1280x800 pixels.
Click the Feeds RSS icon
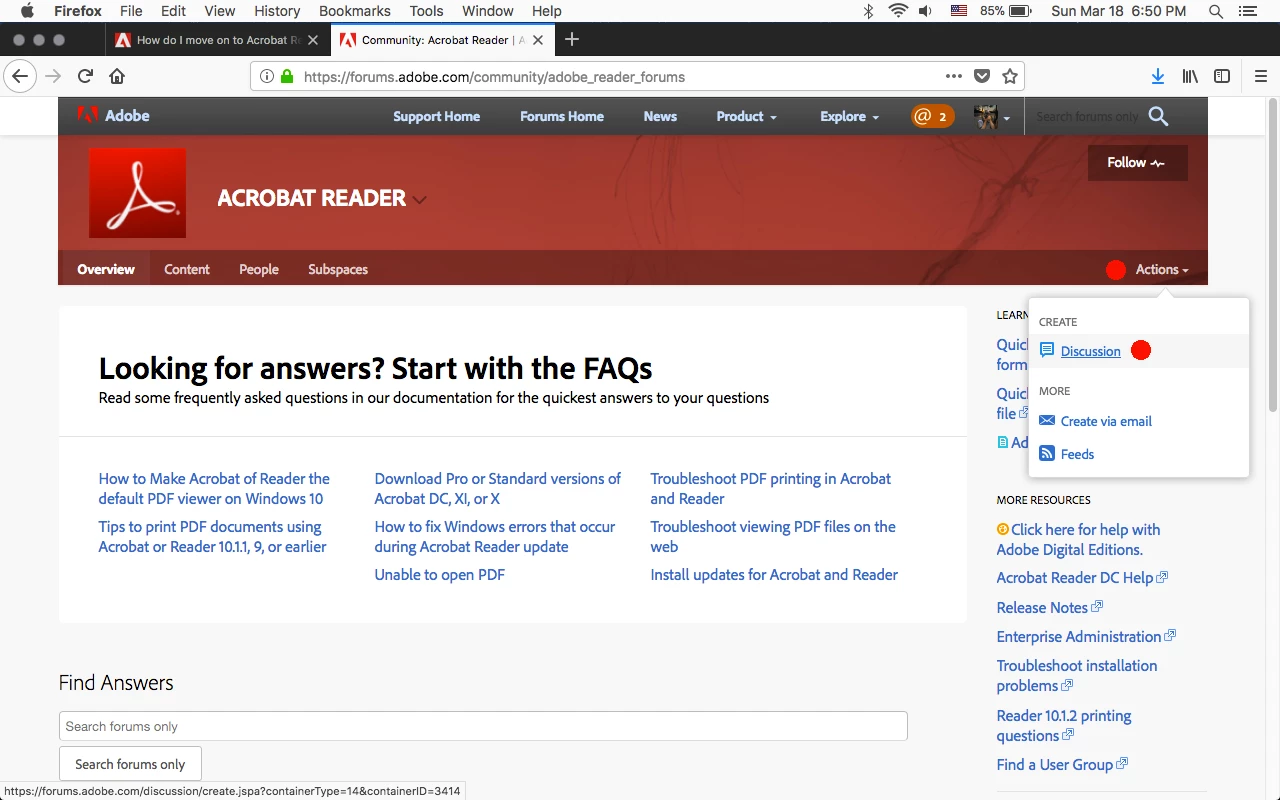click(1047, 454)
